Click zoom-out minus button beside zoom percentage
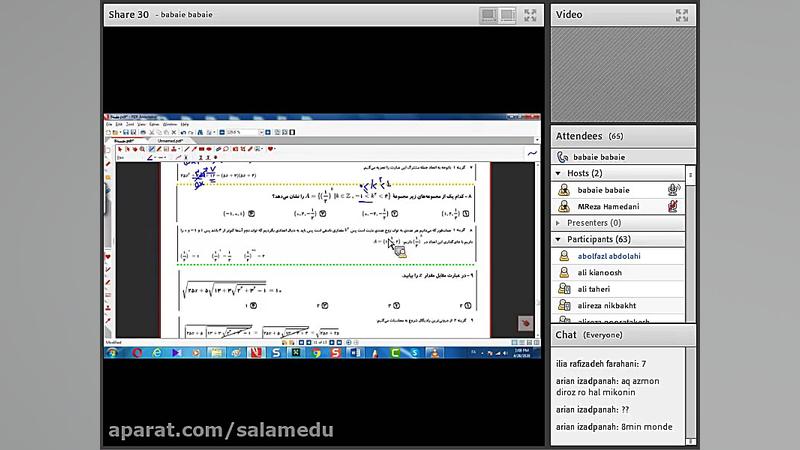This screenshot has height=450, width=800. coord(222,132)
